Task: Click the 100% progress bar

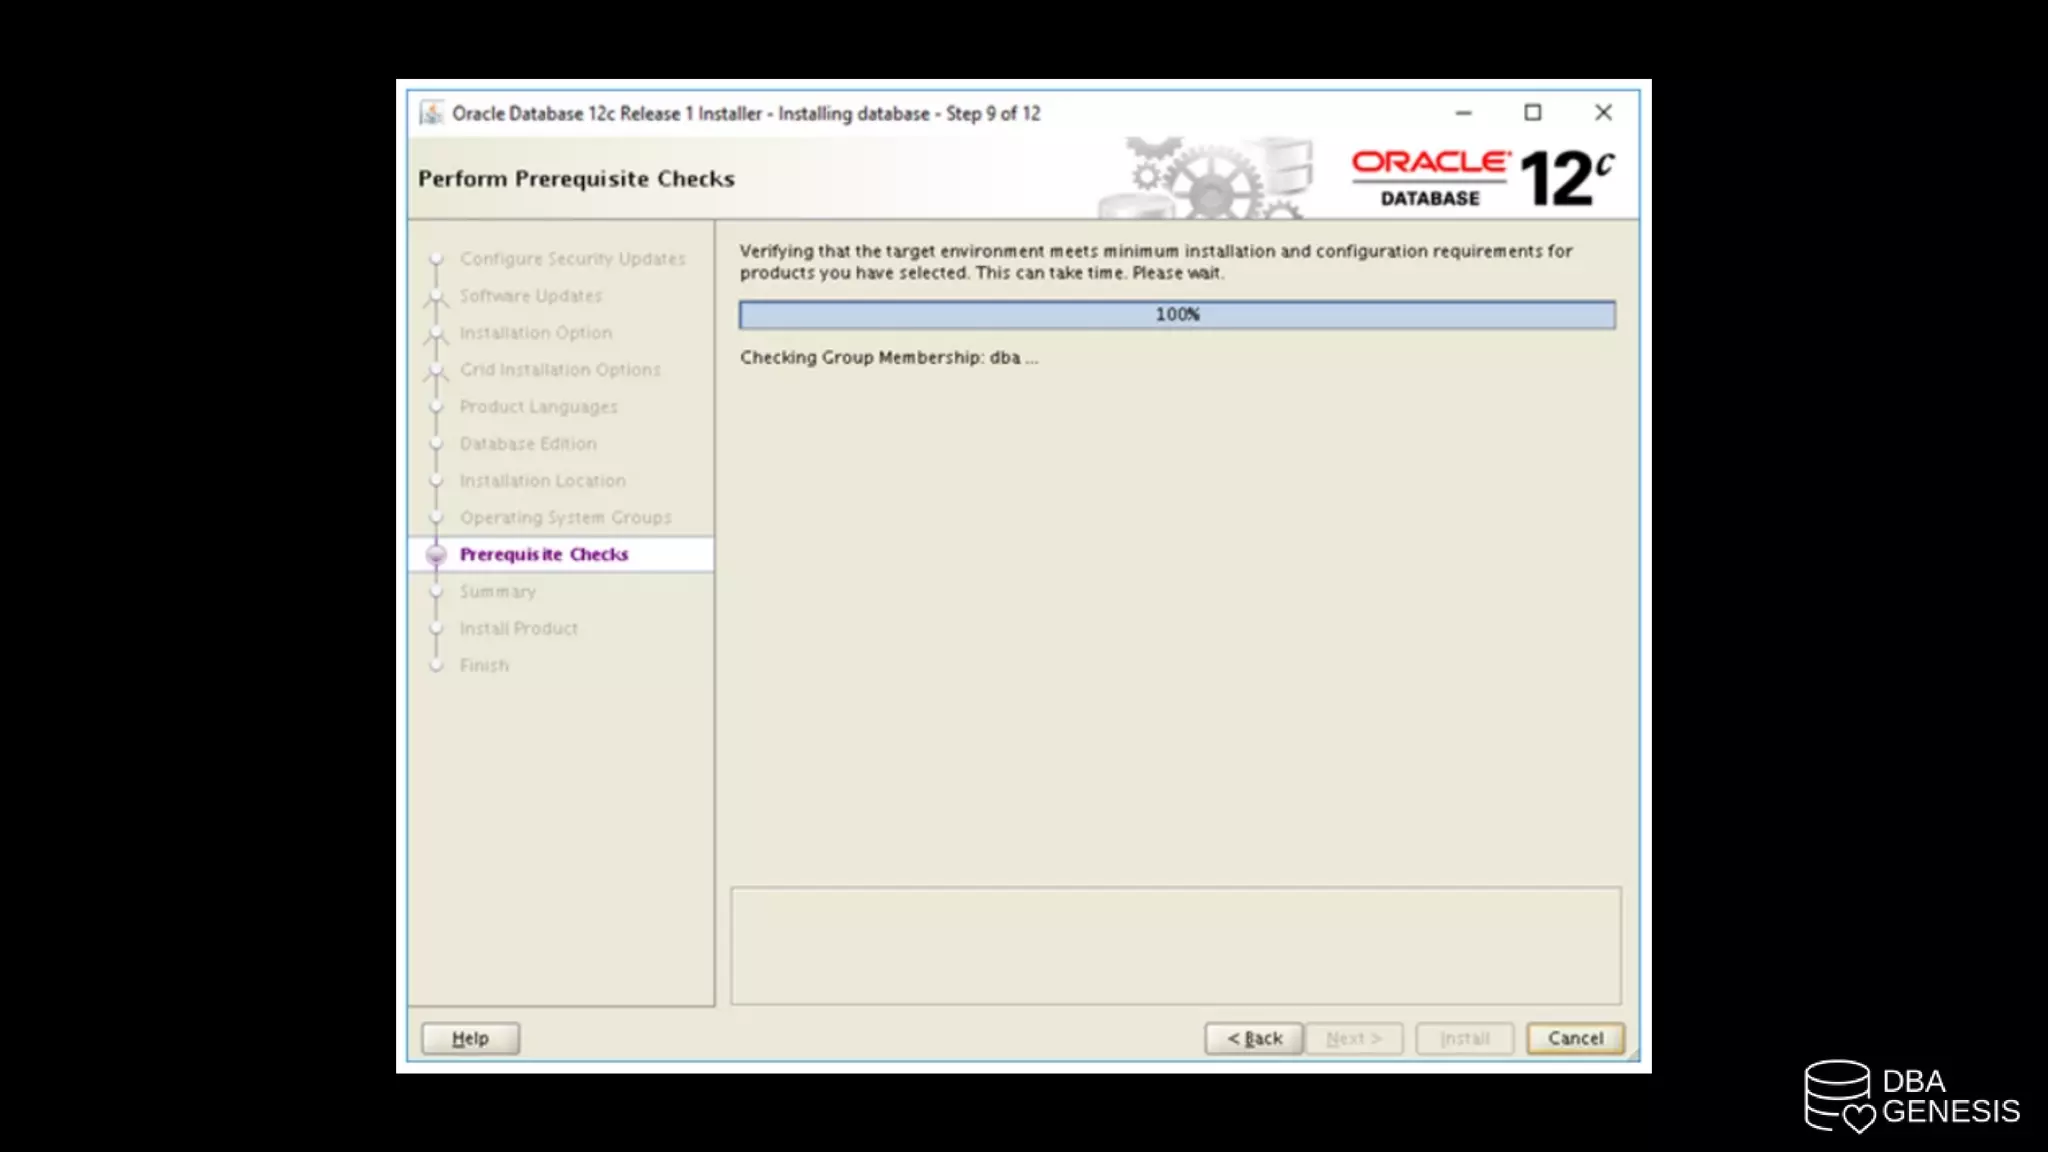Action: [x=1177, y=315]
